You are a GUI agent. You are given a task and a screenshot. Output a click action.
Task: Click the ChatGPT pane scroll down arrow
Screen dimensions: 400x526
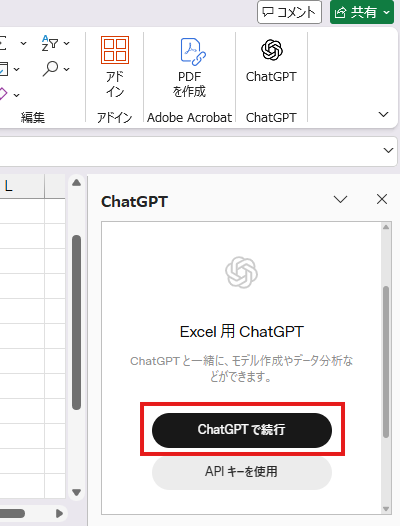coord(386,509)
